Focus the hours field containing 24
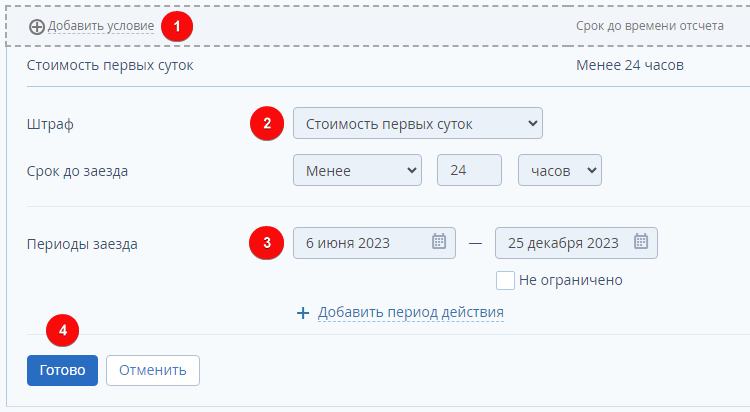The image size is (750, 412). click(x=469, y=171)
